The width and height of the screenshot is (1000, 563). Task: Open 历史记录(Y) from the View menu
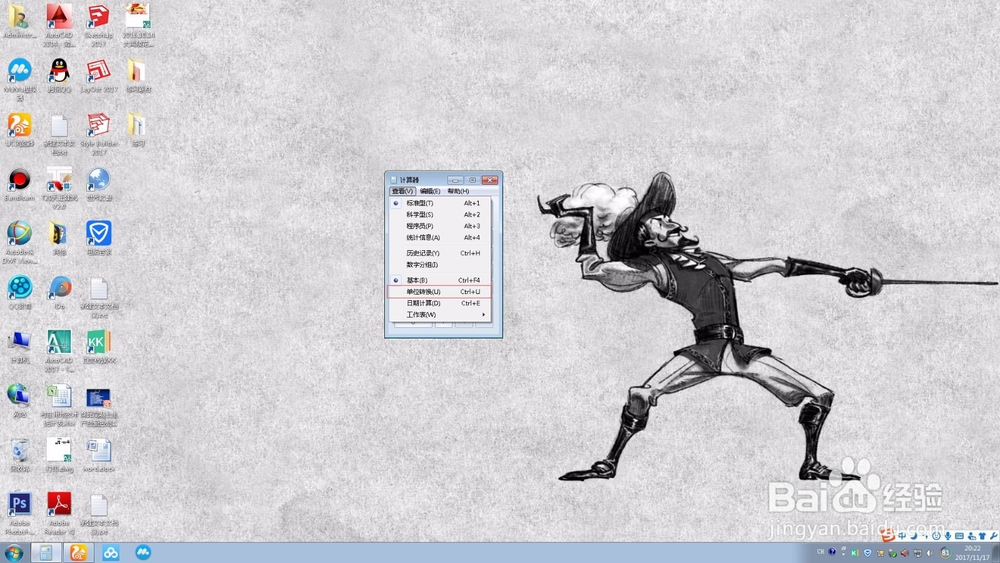439,253
